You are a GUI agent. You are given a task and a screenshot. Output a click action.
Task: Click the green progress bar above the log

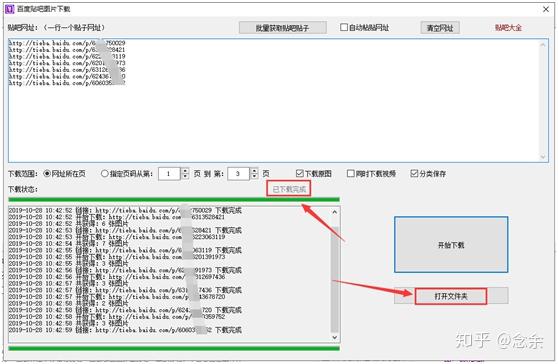click(x=174, y=200)
